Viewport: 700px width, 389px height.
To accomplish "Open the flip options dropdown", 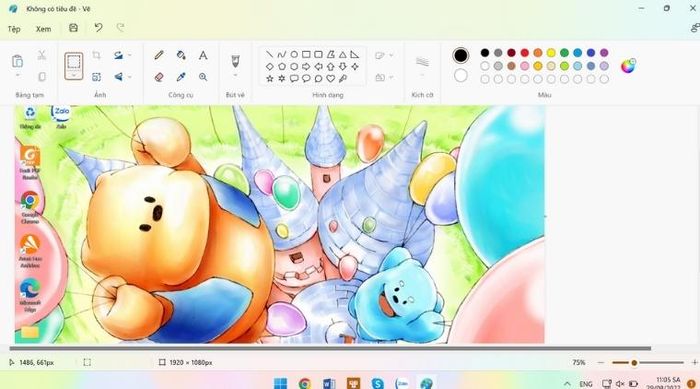I will coord(129,77).
